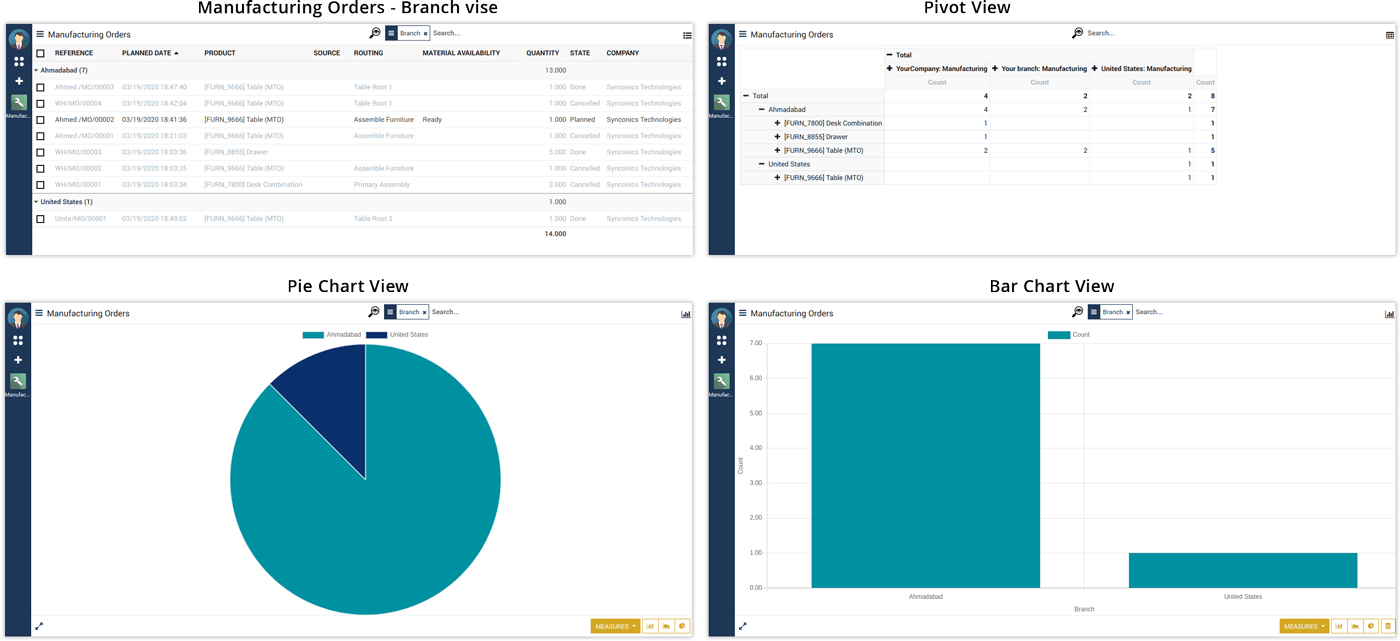Select the checkbox for Unite/MO/00001
1400x641 pixels.
[40, 219]
